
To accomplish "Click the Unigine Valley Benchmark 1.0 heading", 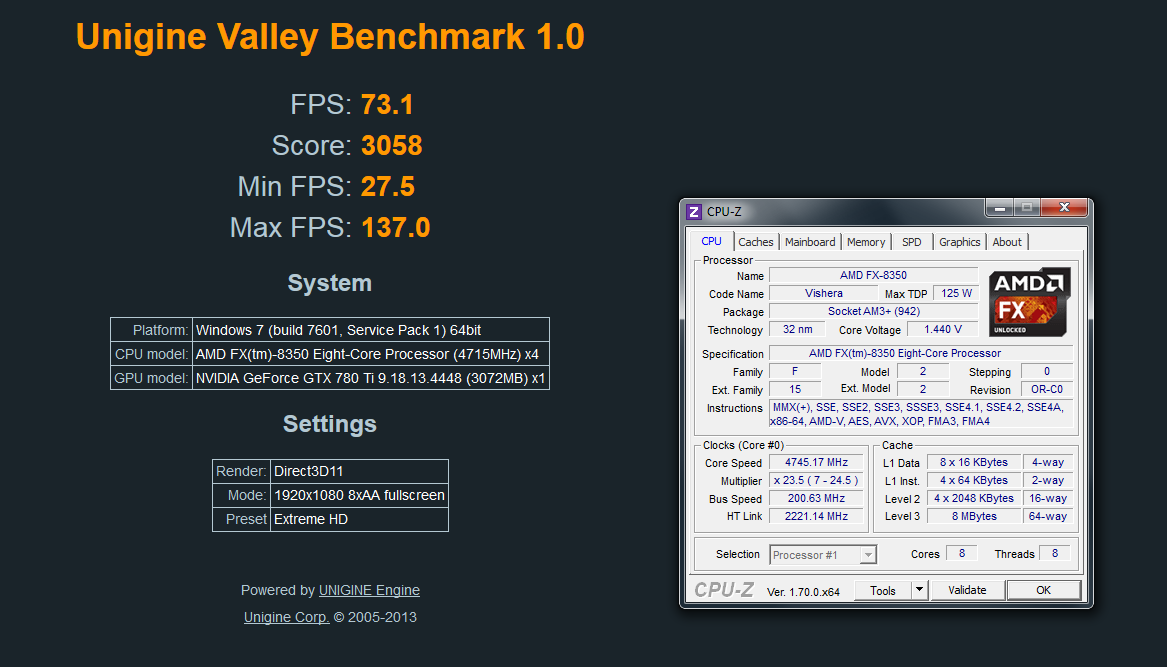I will 330,36.
